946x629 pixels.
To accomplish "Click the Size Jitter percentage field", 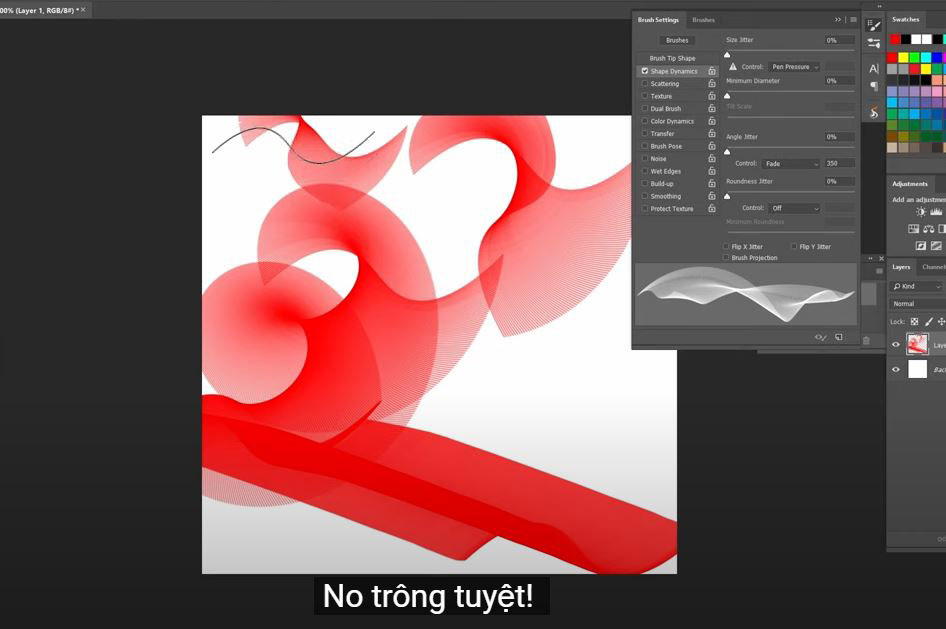I will 840,40.
